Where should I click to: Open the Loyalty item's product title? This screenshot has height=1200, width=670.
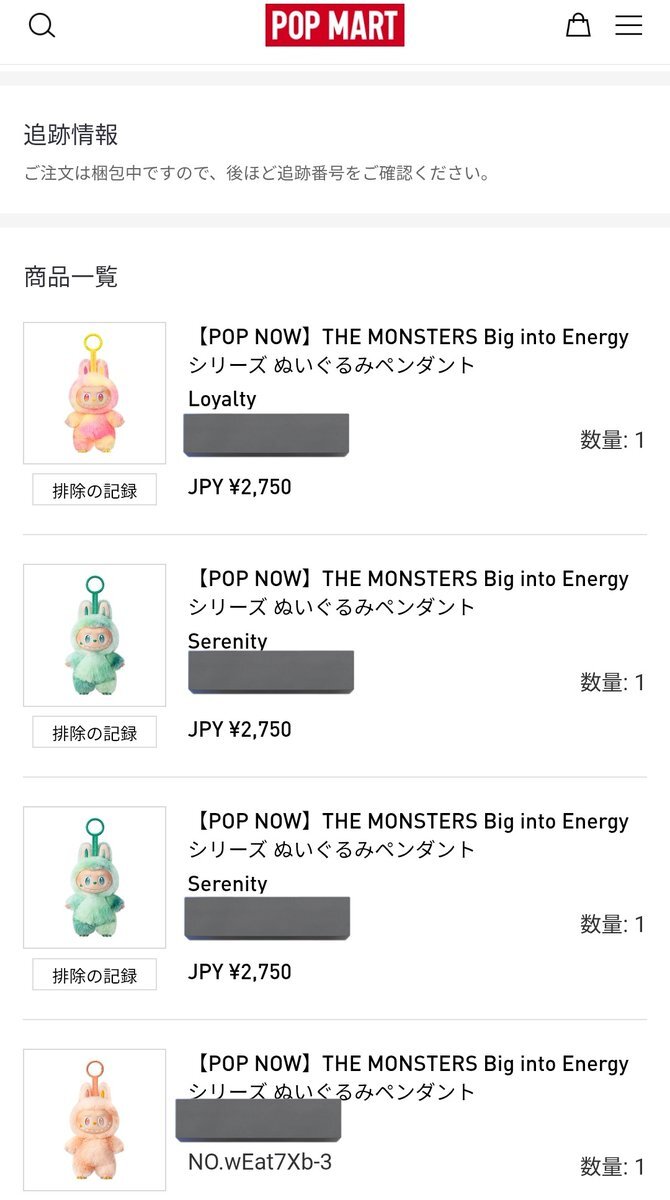click(x=408, y=351)
